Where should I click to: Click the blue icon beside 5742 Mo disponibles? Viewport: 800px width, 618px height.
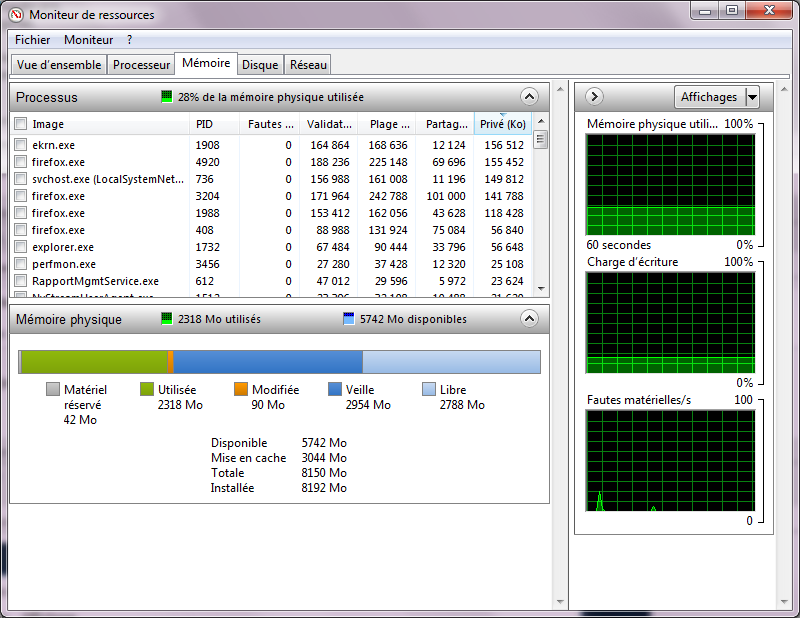pyautogui.click(x=348, y=318)
